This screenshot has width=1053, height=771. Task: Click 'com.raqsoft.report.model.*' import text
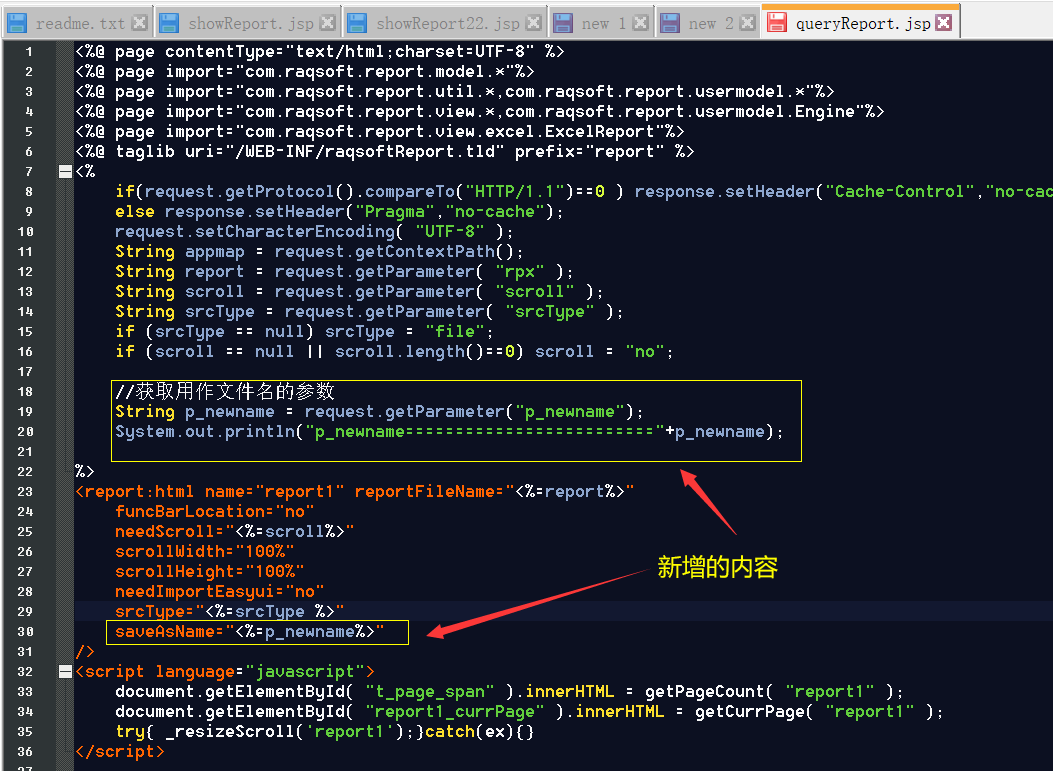pyautogui.click(x=375, y=72)
